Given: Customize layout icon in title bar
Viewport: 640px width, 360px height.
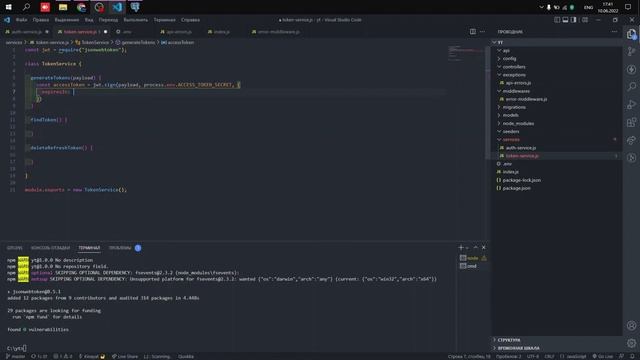Looking at the screenshot, I should pos(585,20).
